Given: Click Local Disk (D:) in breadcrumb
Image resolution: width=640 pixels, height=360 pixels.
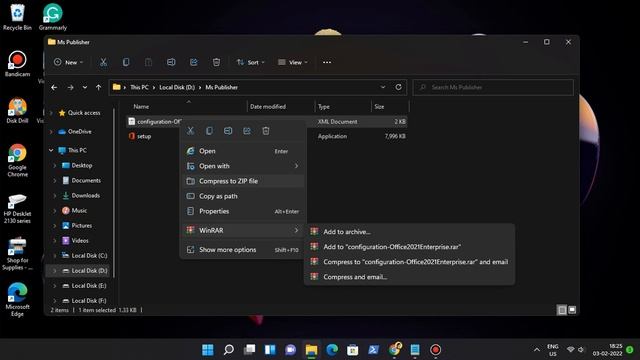Looking at the screenshot, I should click(177, 87).
